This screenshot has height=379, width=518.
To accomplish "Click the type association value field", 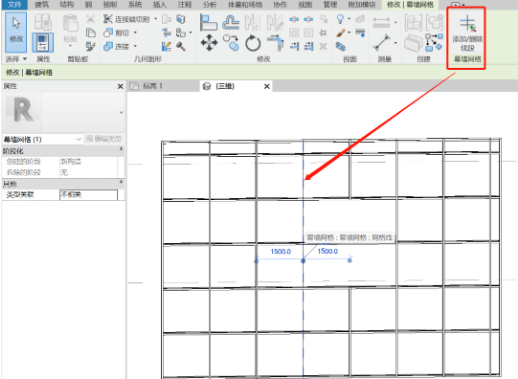I will click(x=88, y=195).
